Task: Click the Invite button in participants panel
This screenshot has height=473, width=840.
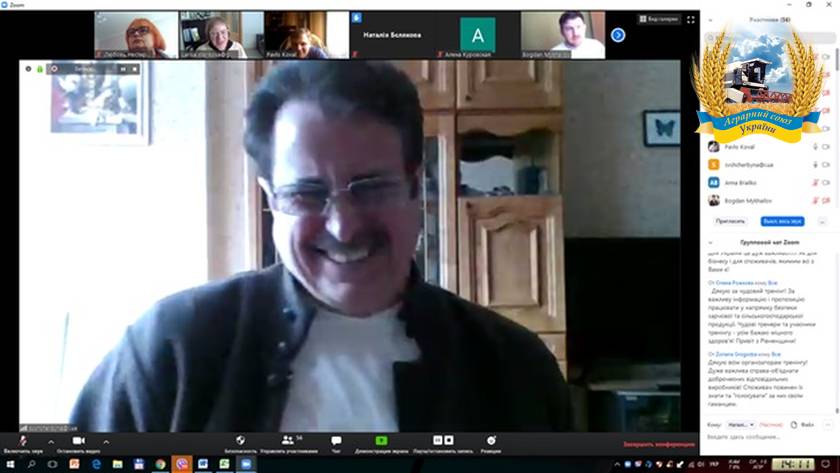Action: tap(730, 221)
